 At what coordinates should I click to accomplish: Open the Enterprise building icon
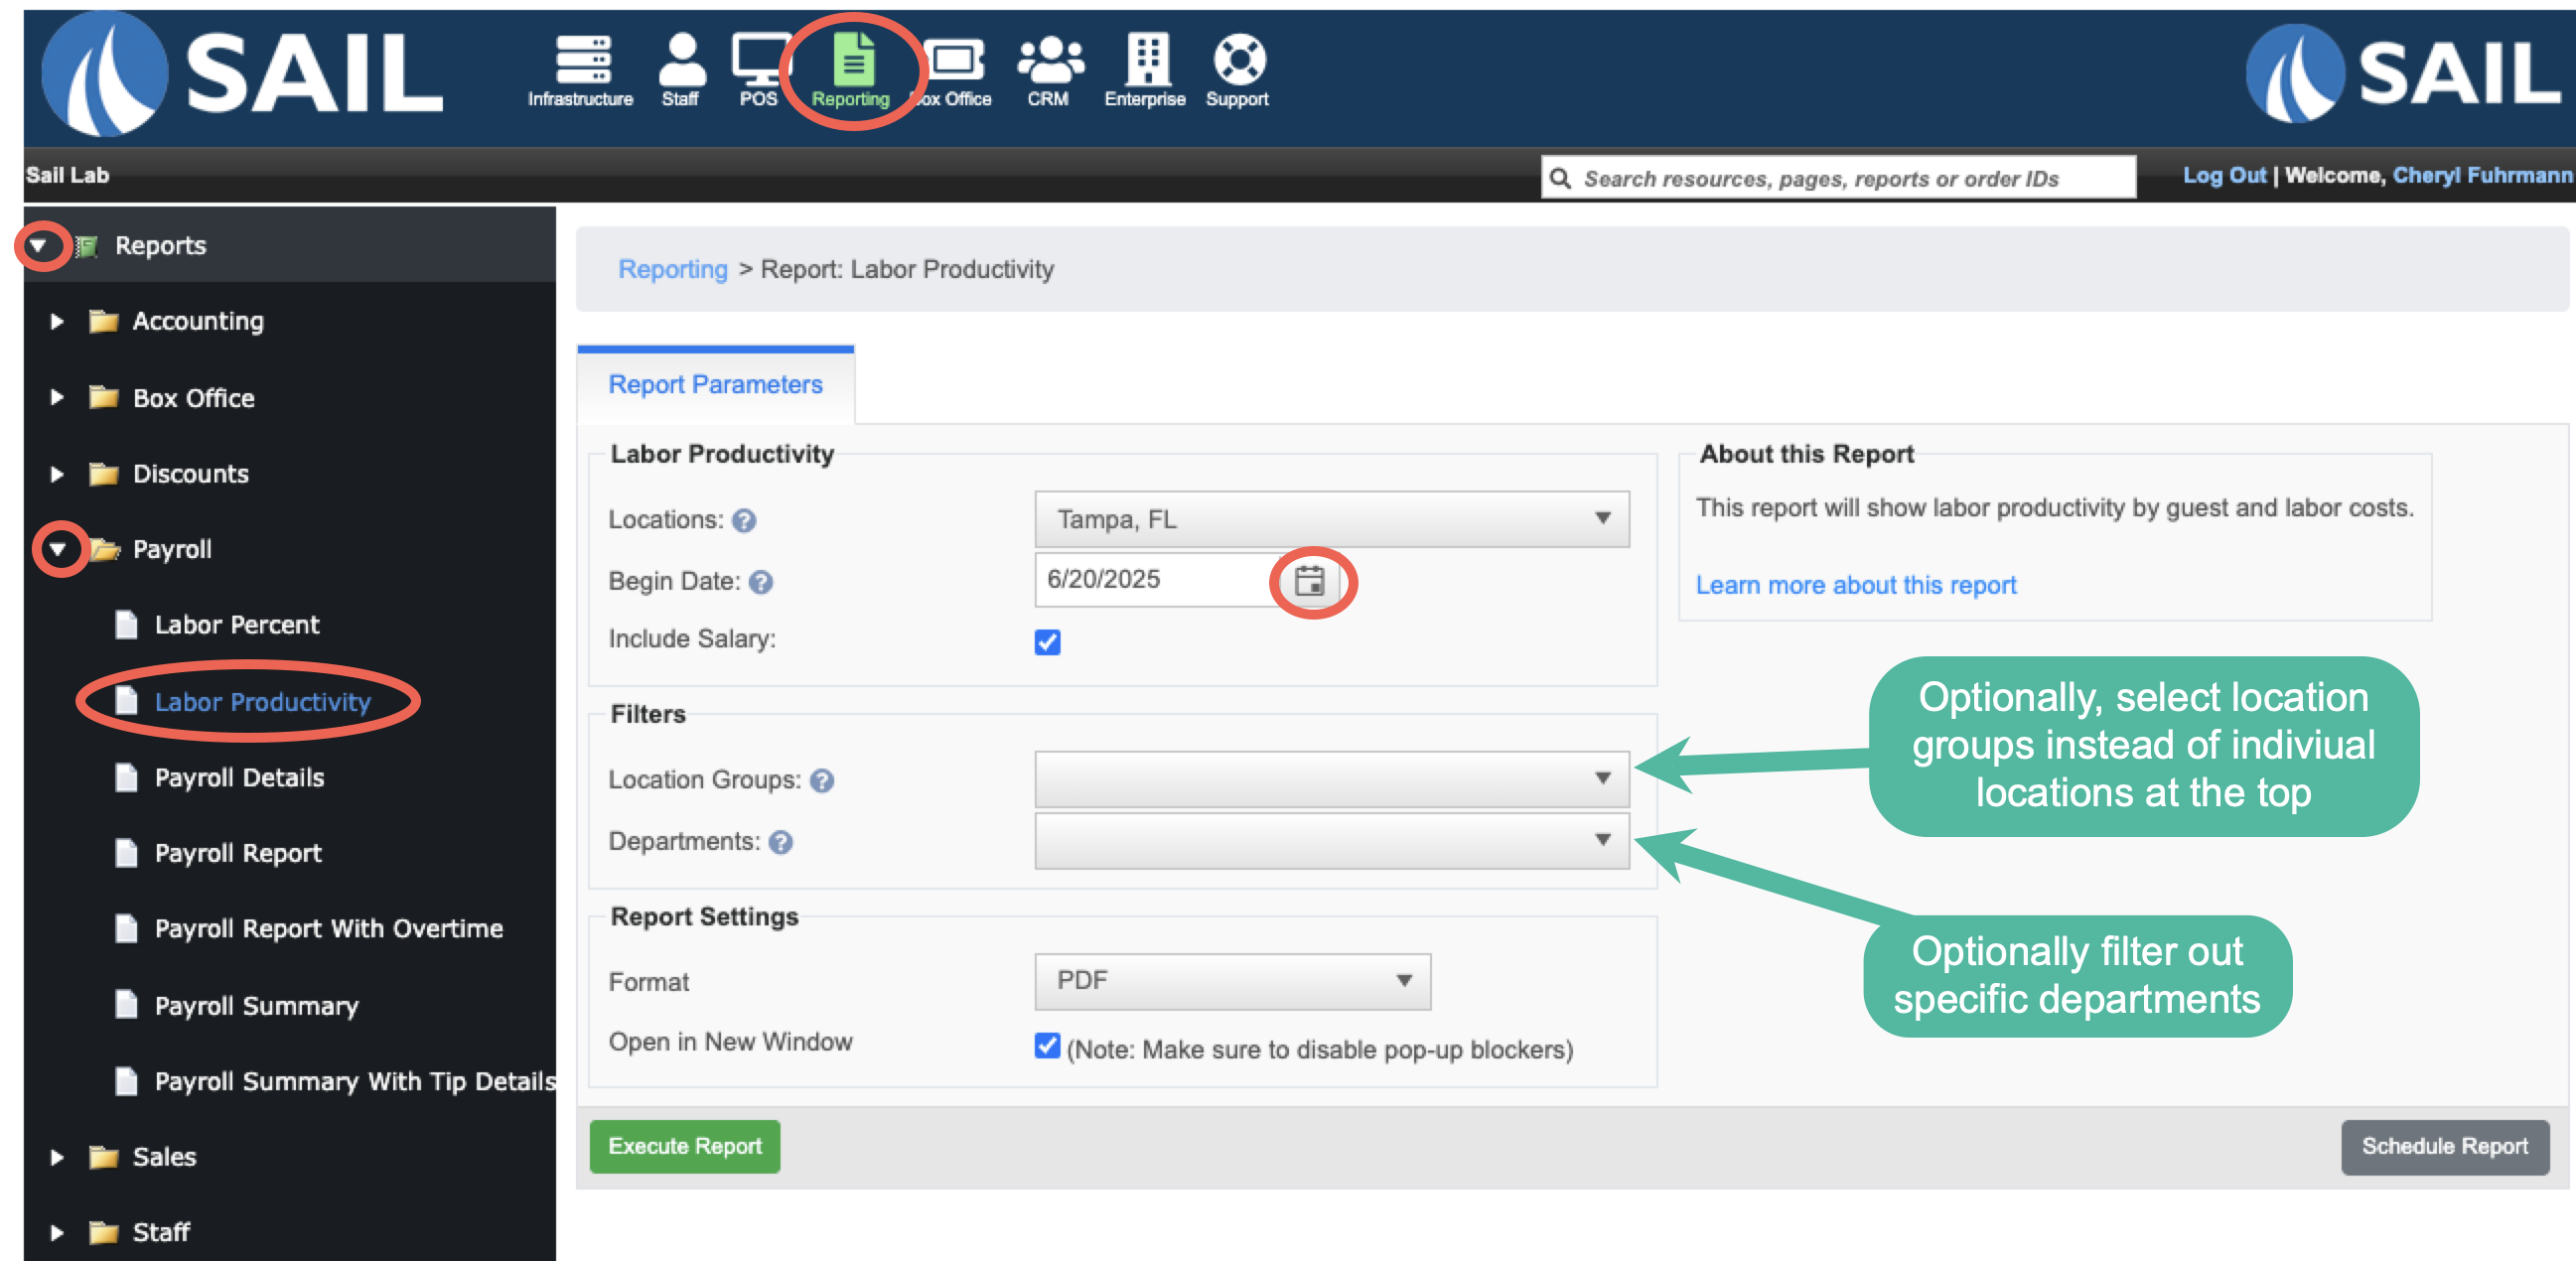[x=1146, y=60]
